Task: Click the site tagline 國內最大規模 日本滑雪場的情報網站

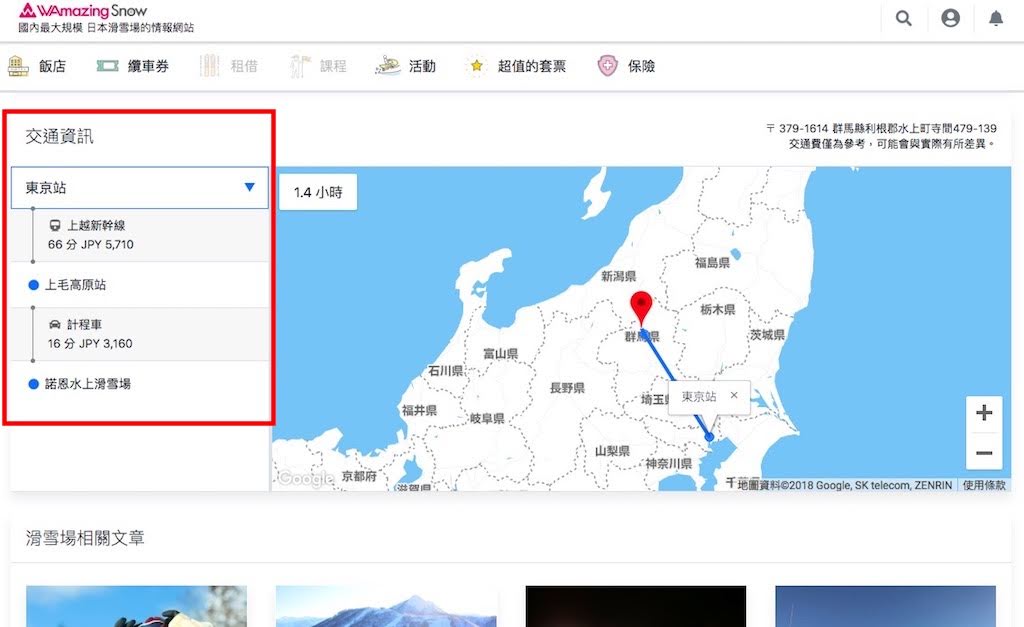Action: [x=106, y=27]
